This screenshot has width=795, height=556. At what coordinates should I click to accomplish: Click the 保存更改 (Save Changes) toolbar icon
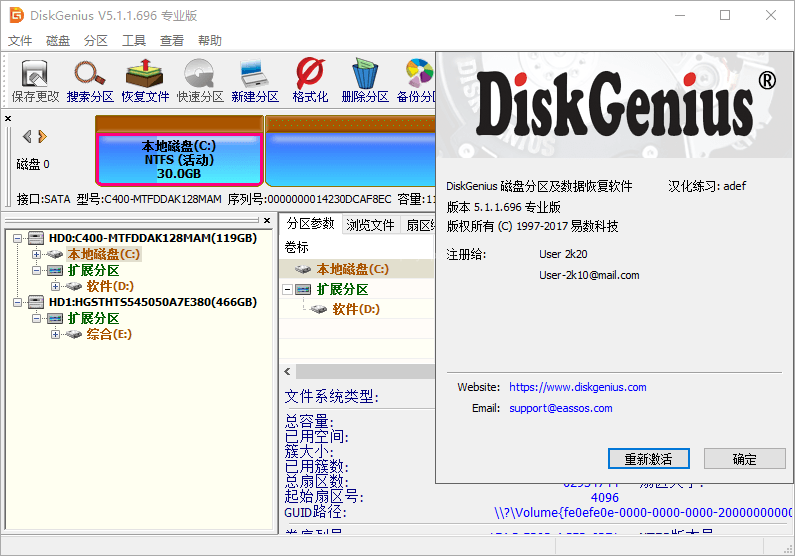click(36, 80)
